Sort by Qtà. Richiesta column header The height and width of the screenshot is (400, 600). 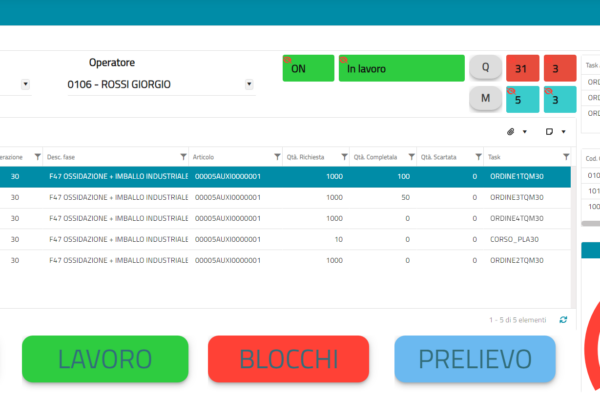pos(305,157)
